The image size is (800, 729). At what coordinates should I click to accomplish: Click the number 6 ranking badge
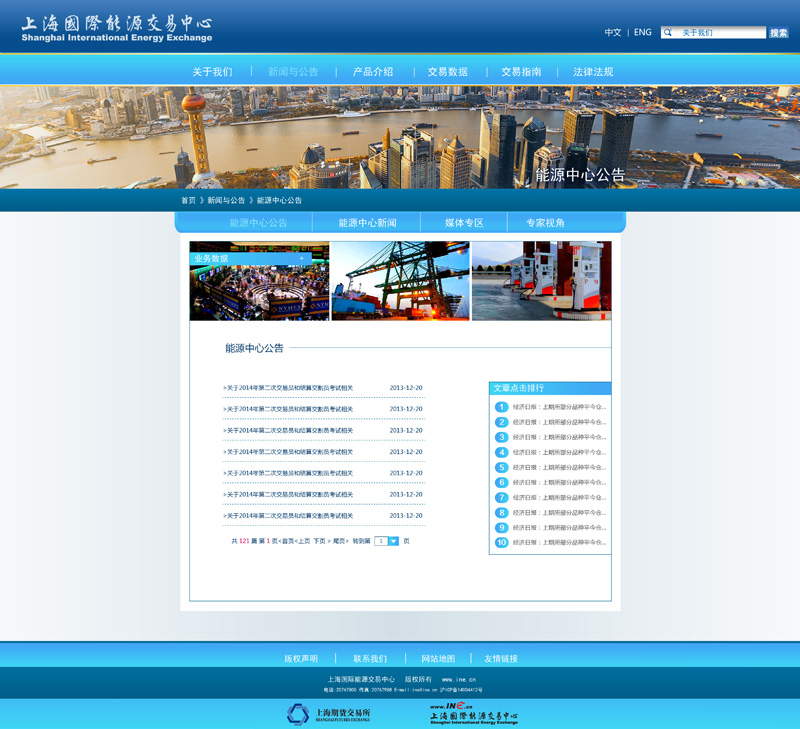pyautogui.click(x=502, y=482)
